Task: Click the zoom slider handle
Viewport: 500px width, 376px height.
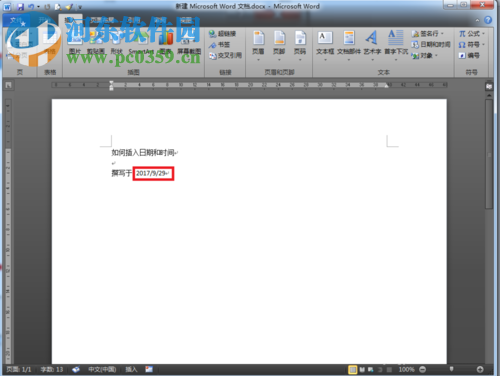Action: [451, 369]
